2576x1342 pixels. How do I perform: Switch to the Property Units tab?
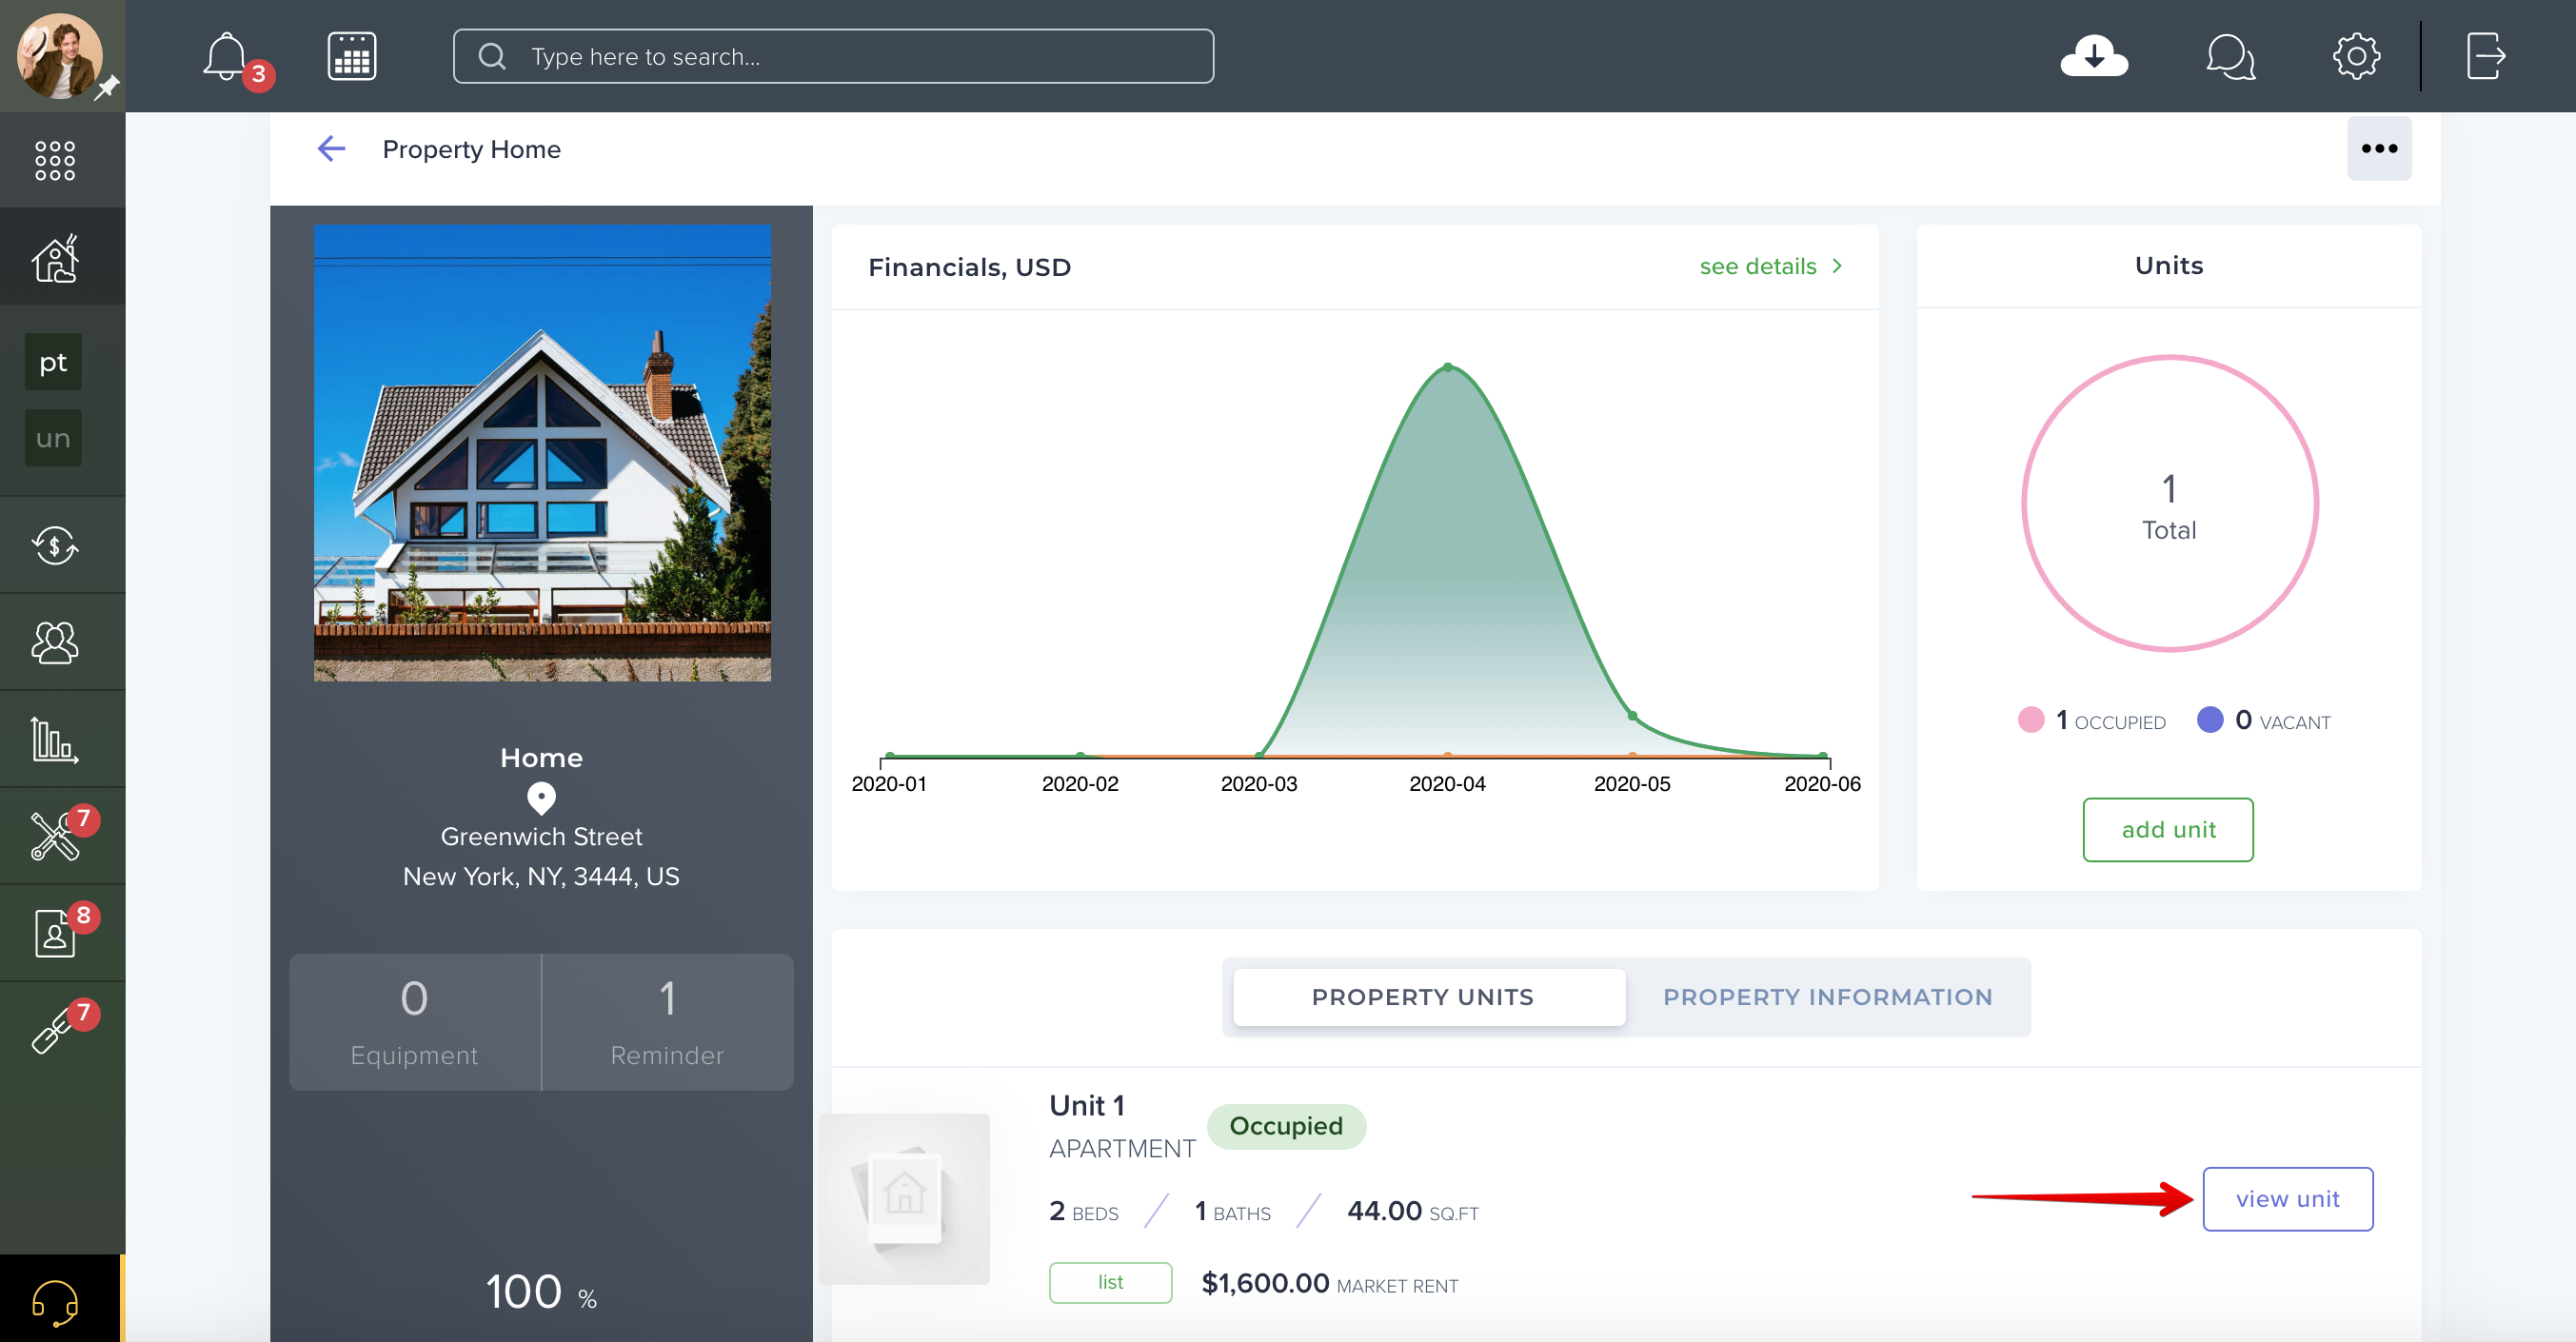pos(1428,997)
